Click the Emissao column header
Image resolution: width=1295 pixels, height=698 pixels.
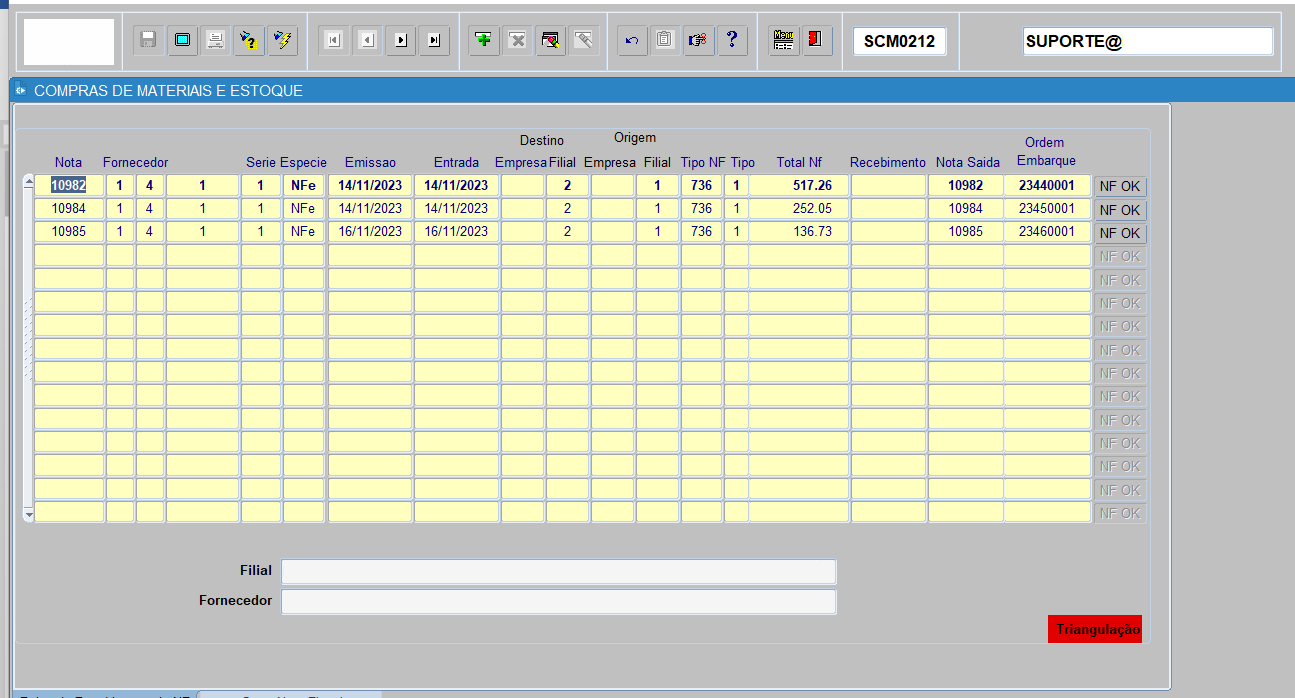pyautogui.click(x=370, y=162)
